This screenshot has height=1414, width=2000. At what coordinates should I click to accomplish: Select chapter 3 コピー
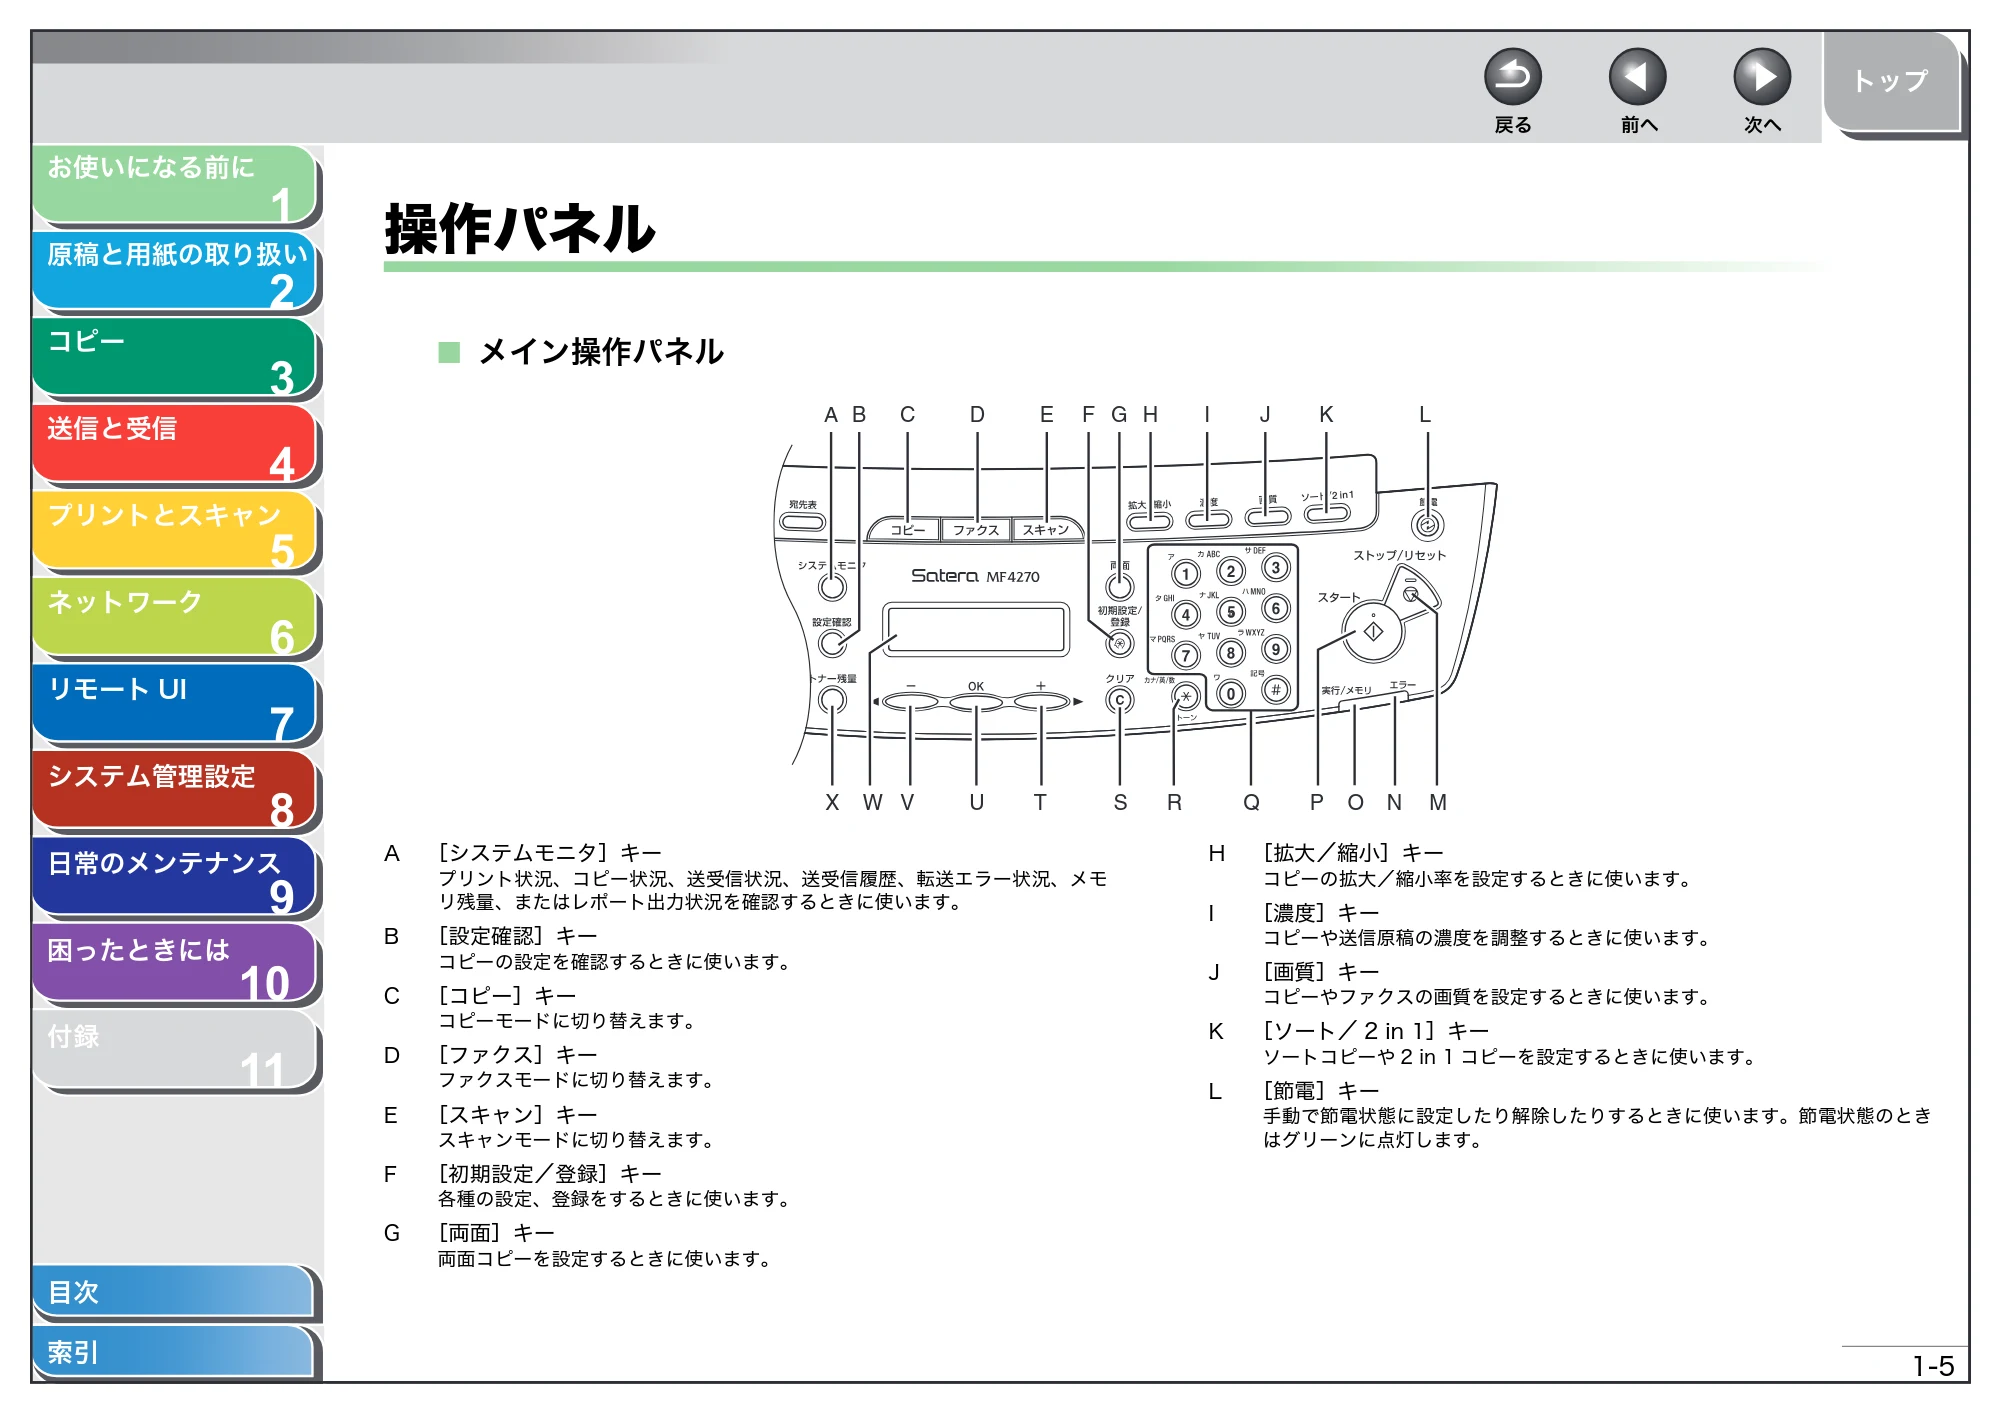click(x=175, y=357)
